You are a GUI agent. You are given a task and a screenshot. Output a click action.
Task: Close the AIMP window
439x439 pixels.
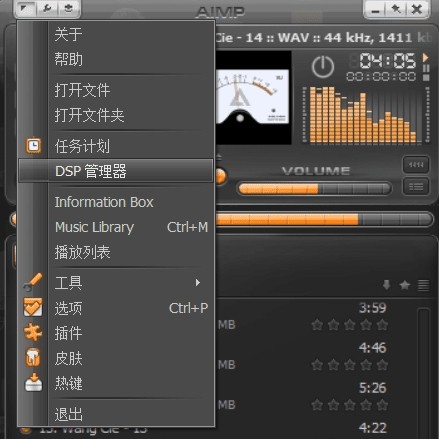coord(417,9)
